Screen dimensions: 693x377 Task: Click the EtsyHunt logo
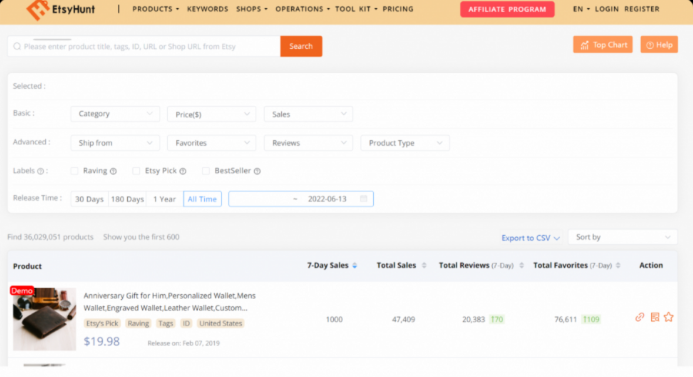[x=61, y=9]
